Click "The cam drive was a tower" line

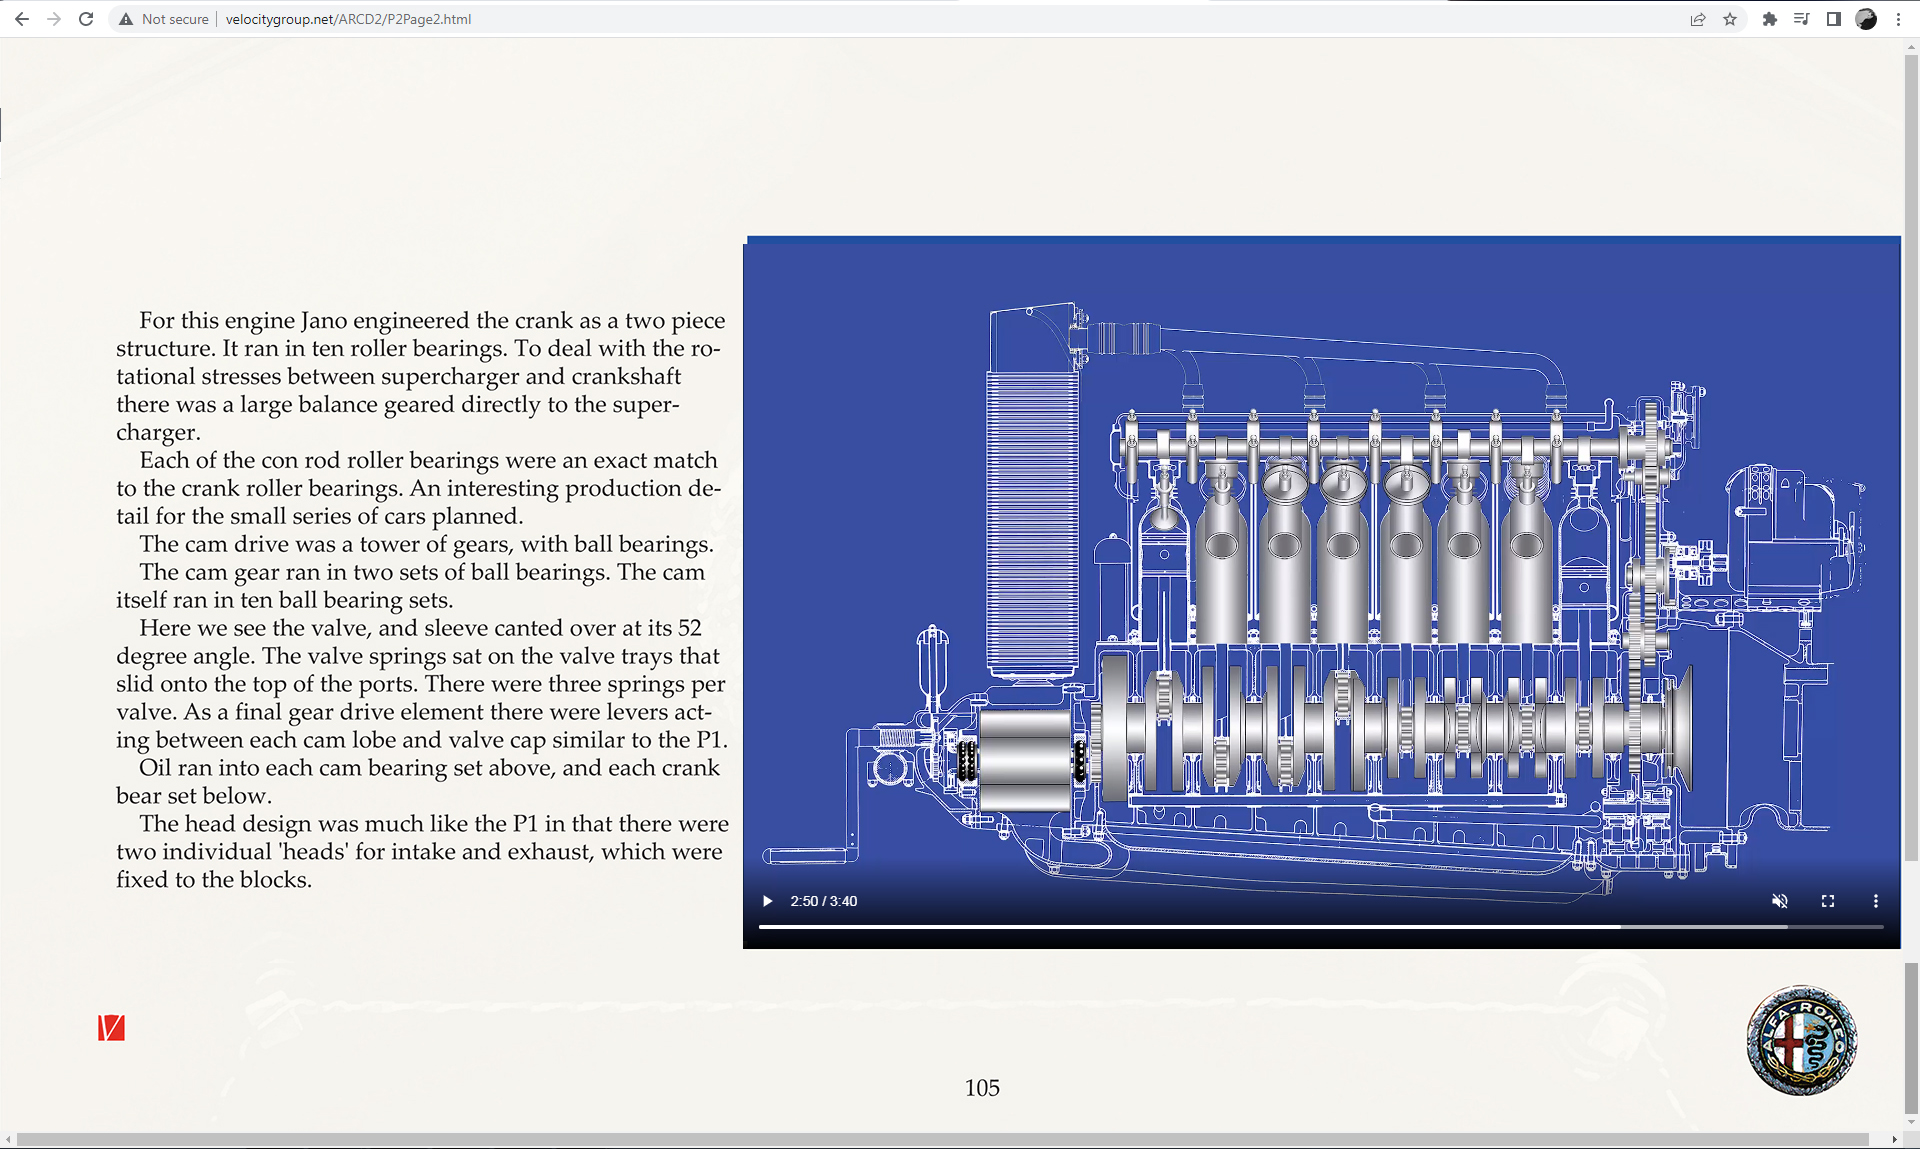pos(426,544)
